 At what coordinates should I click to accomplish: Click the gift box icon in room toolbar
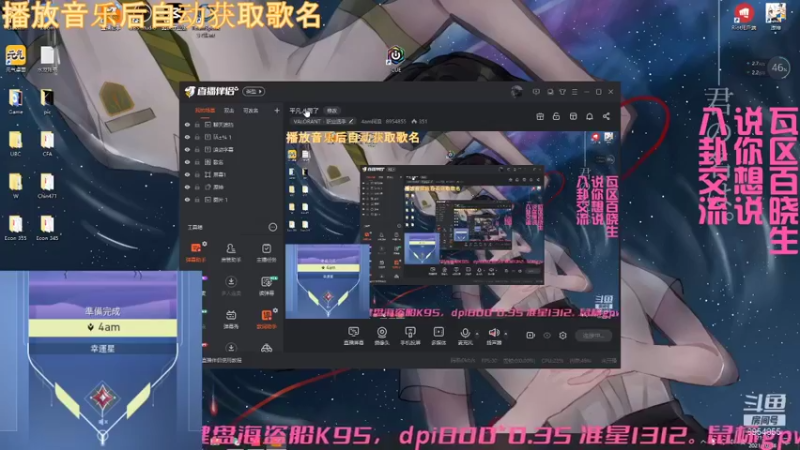tap(540, 116)
